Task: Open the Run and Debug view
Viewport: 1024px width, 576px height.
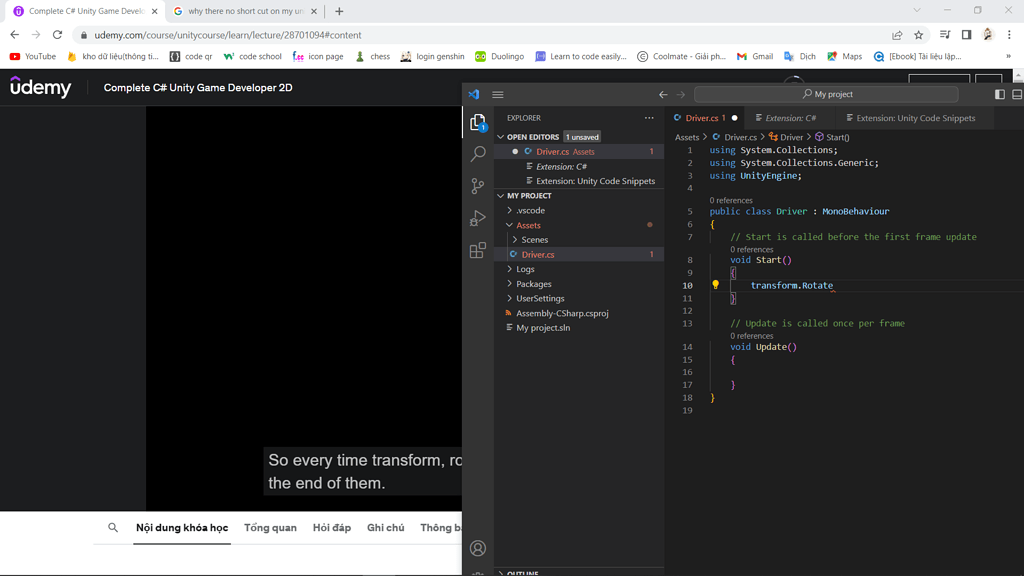Action: (478, 218)
